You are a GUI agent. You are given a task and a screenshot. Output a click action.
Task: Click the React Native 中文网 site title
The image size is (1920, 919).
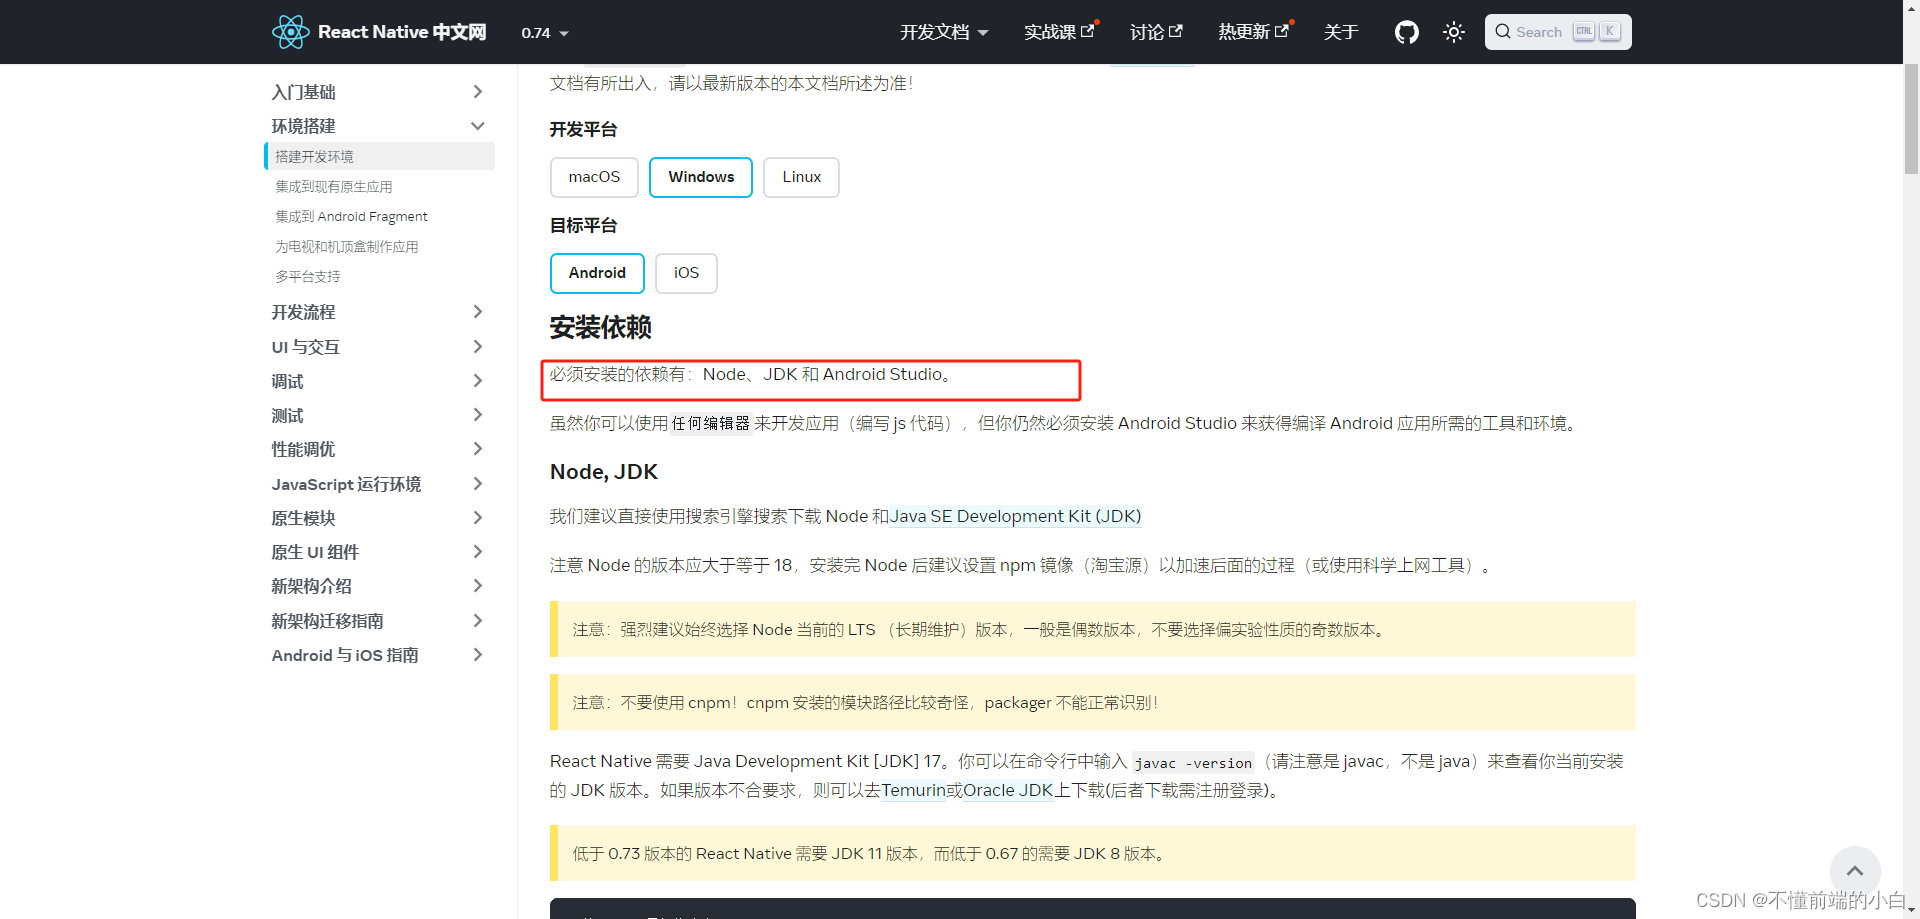click(x=402, y=32)
